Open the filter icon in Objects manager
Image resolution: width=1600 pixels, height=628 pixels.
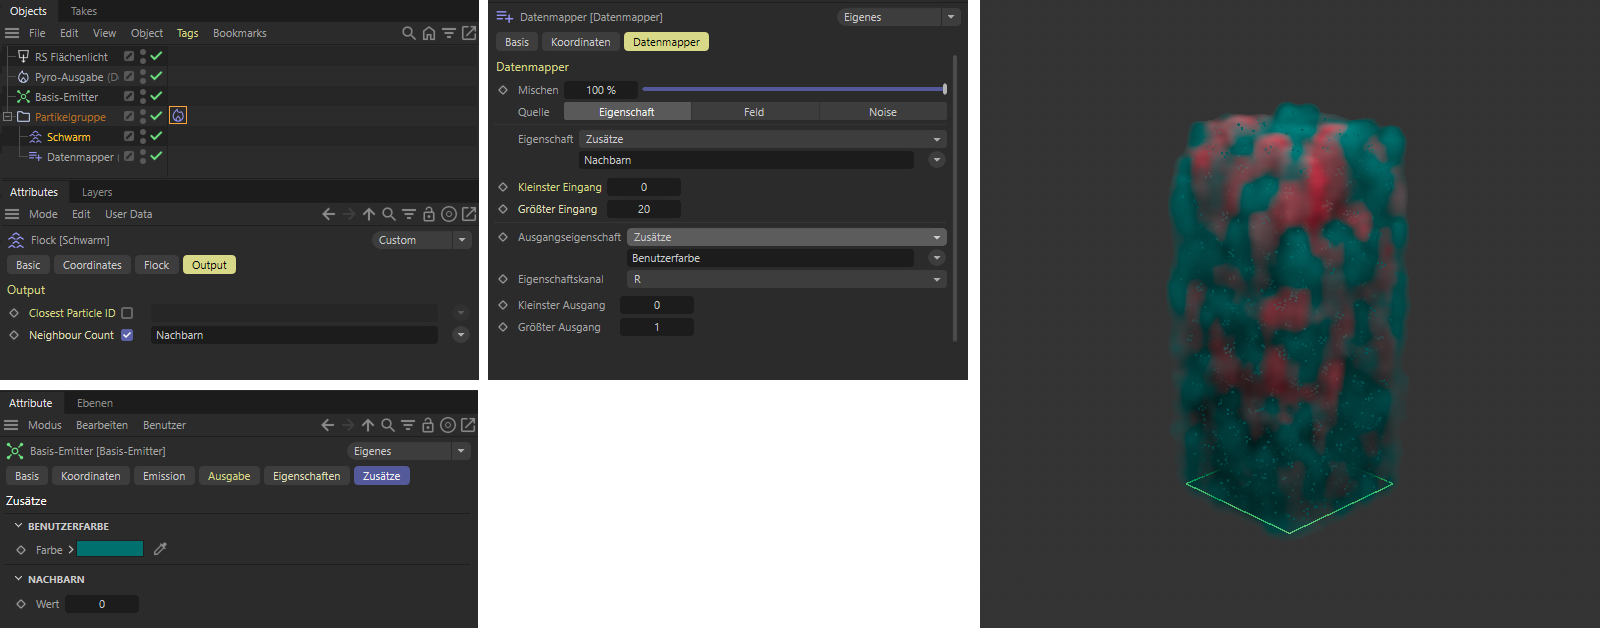pos(449,33)
